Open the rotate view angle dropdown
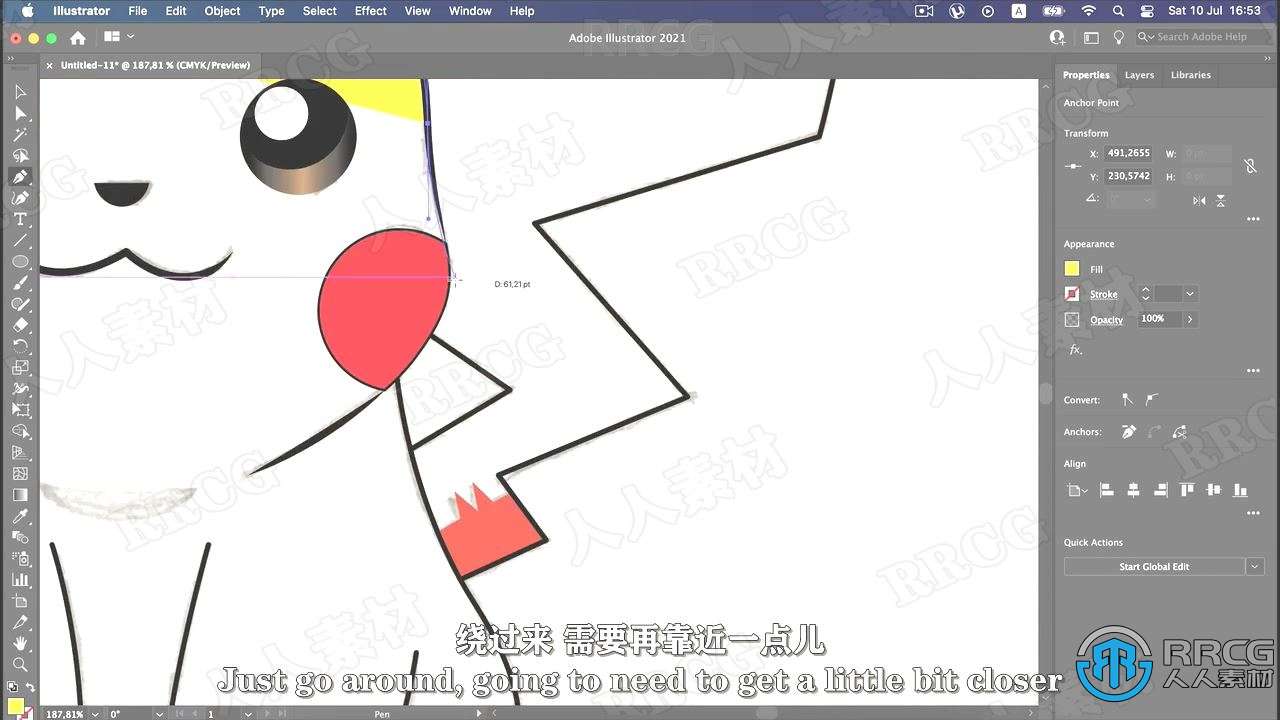Image resolution: width=1280 pixels, height=720 pixels. [x=158, y=714]
